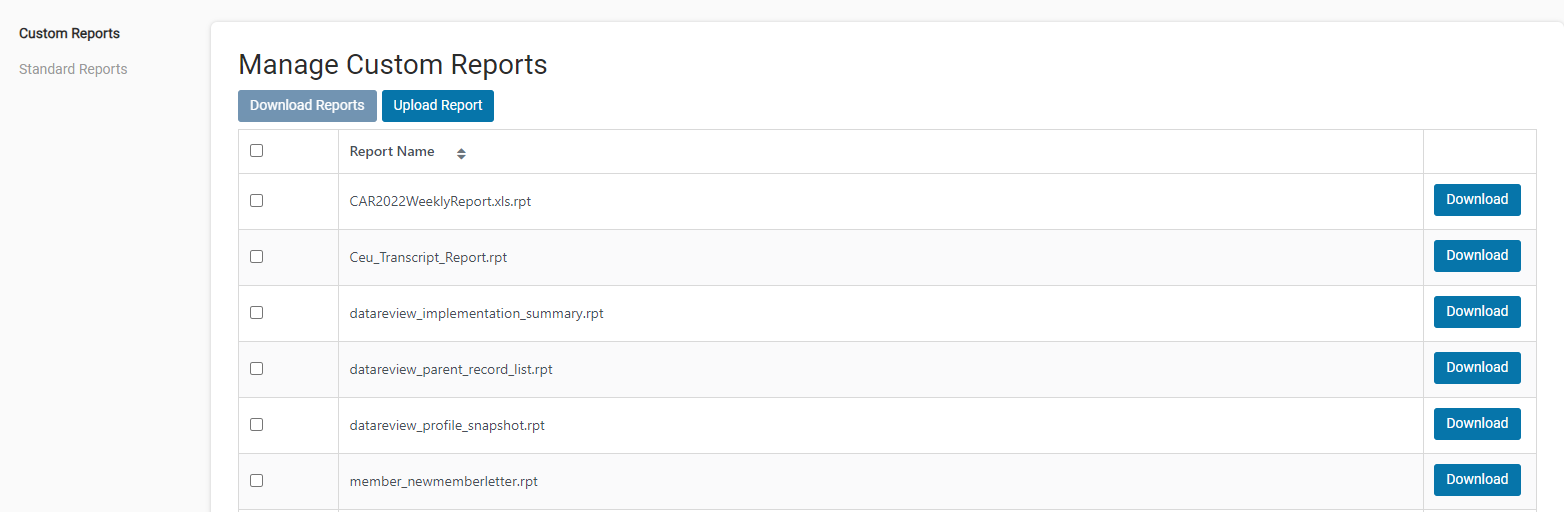Sort by Report Name arrow icon
Screen dimensions: 1564x512
[x=461, y=153]
